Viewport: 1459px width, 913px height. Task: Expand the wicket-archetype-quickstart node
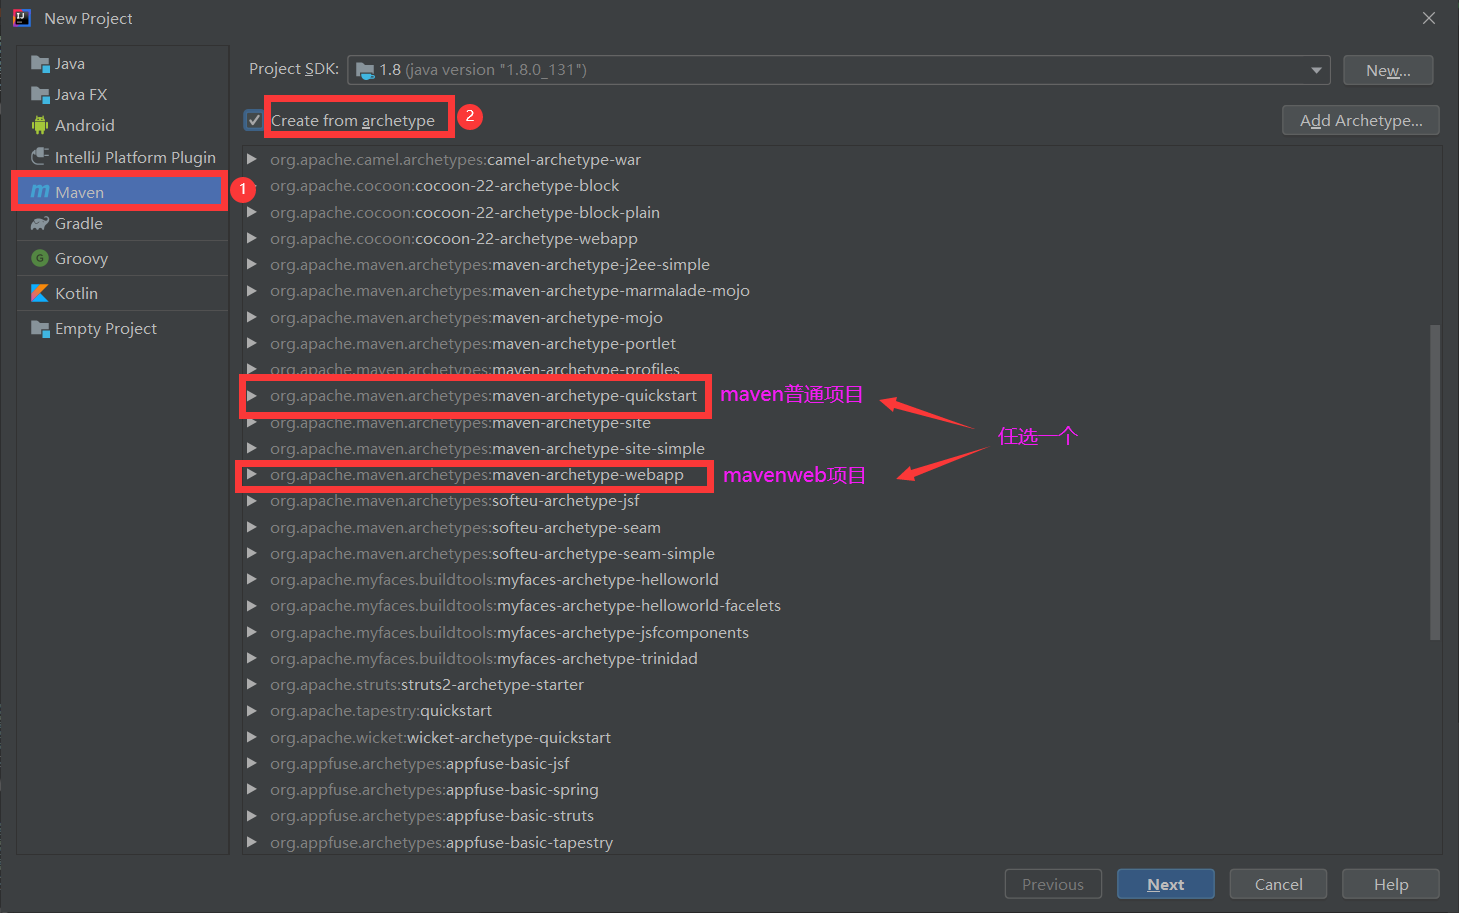click(252, 738)
